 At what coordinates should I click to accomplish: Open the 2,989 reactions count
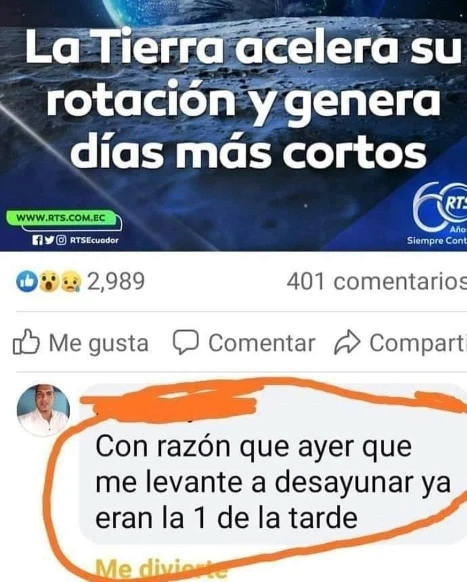coord(116,281)
